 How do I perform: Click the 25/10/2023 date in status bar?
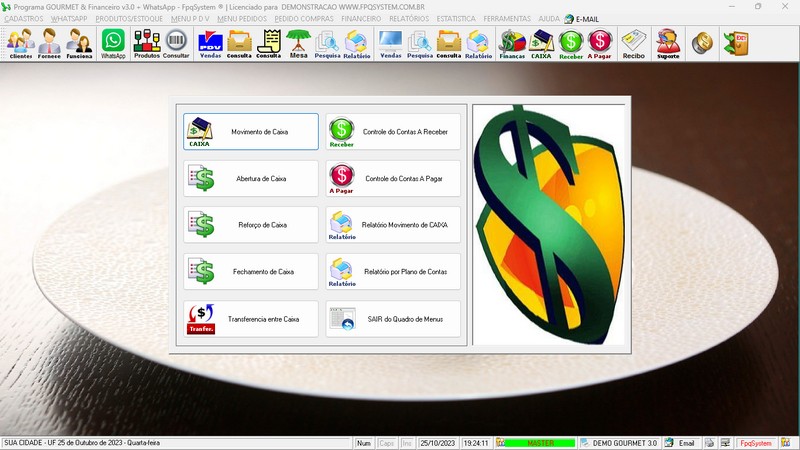pyautogui.click(x=437, y=443)
